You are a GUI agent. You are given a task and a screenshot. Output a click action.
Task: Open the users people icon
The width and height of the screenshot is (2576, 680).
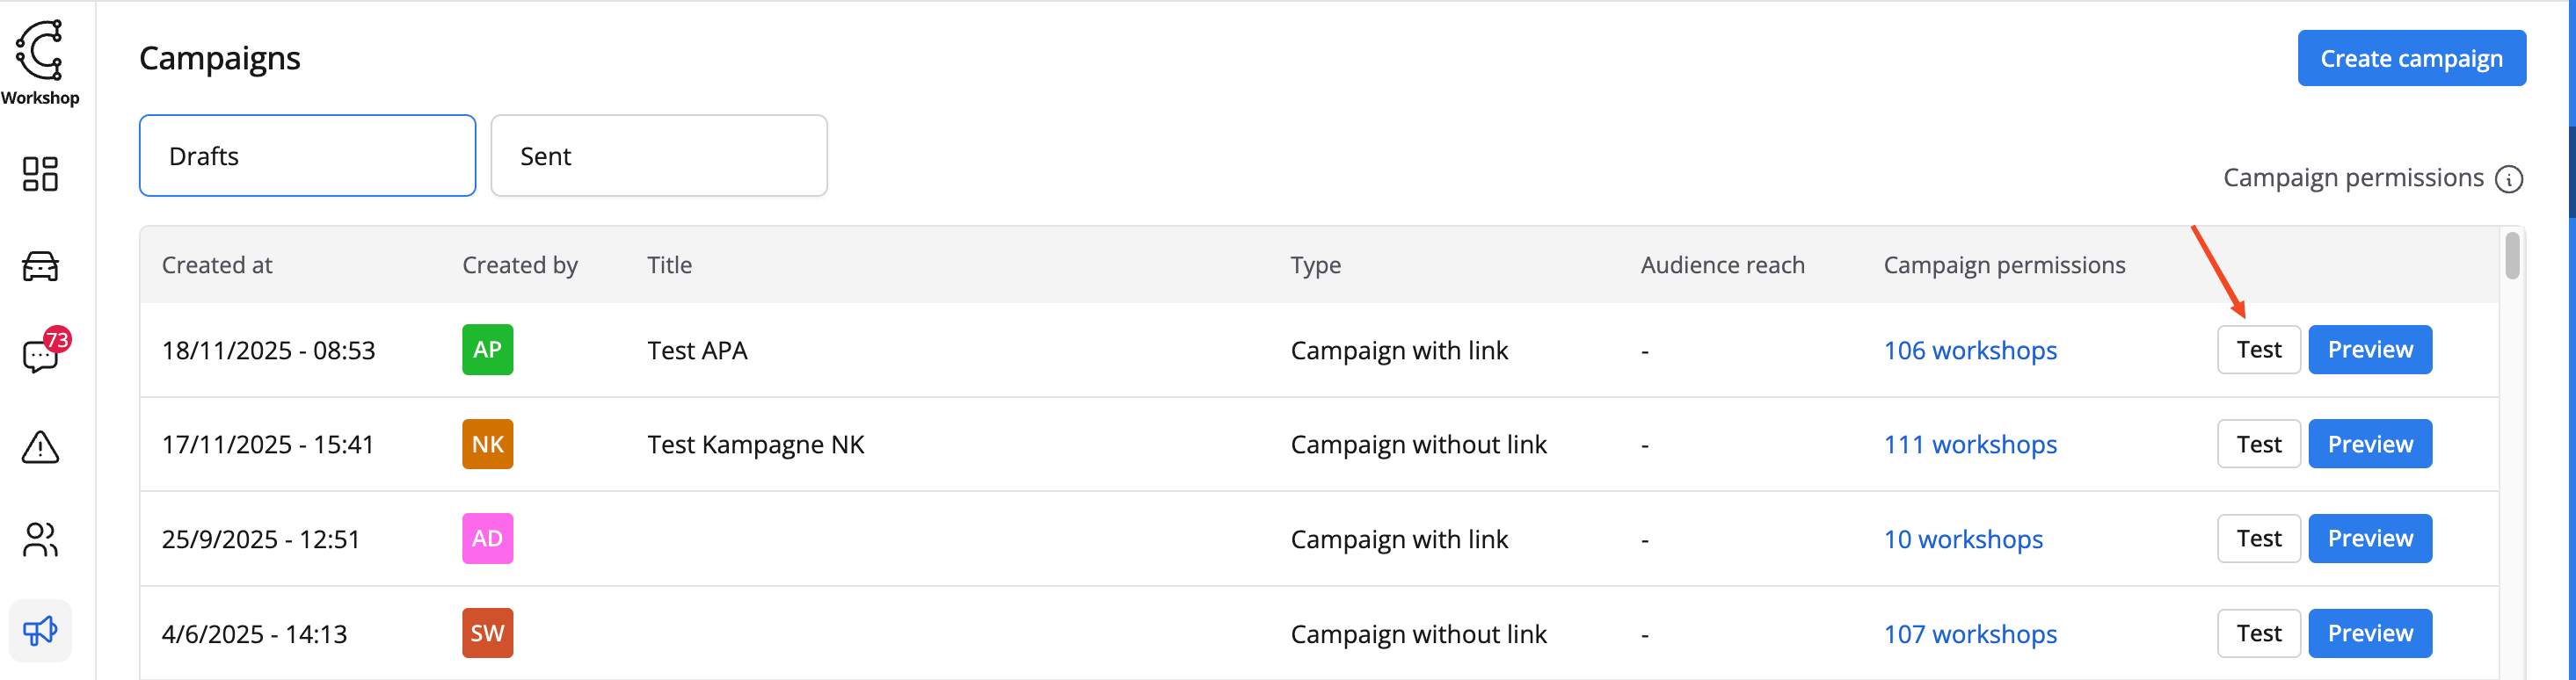pos(40,540)
